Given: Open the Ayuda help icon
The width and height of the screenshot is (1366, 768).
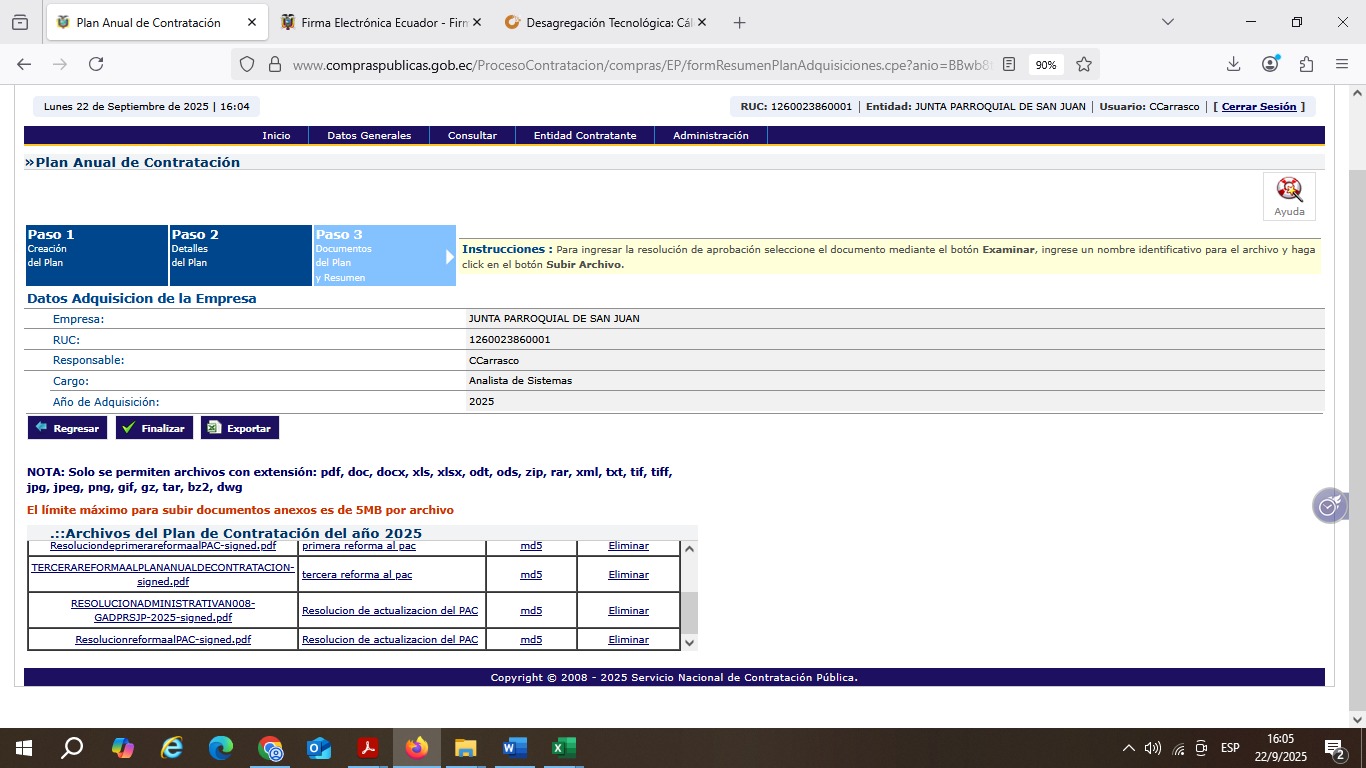Looking at the screenshot, I should 1289,195.
